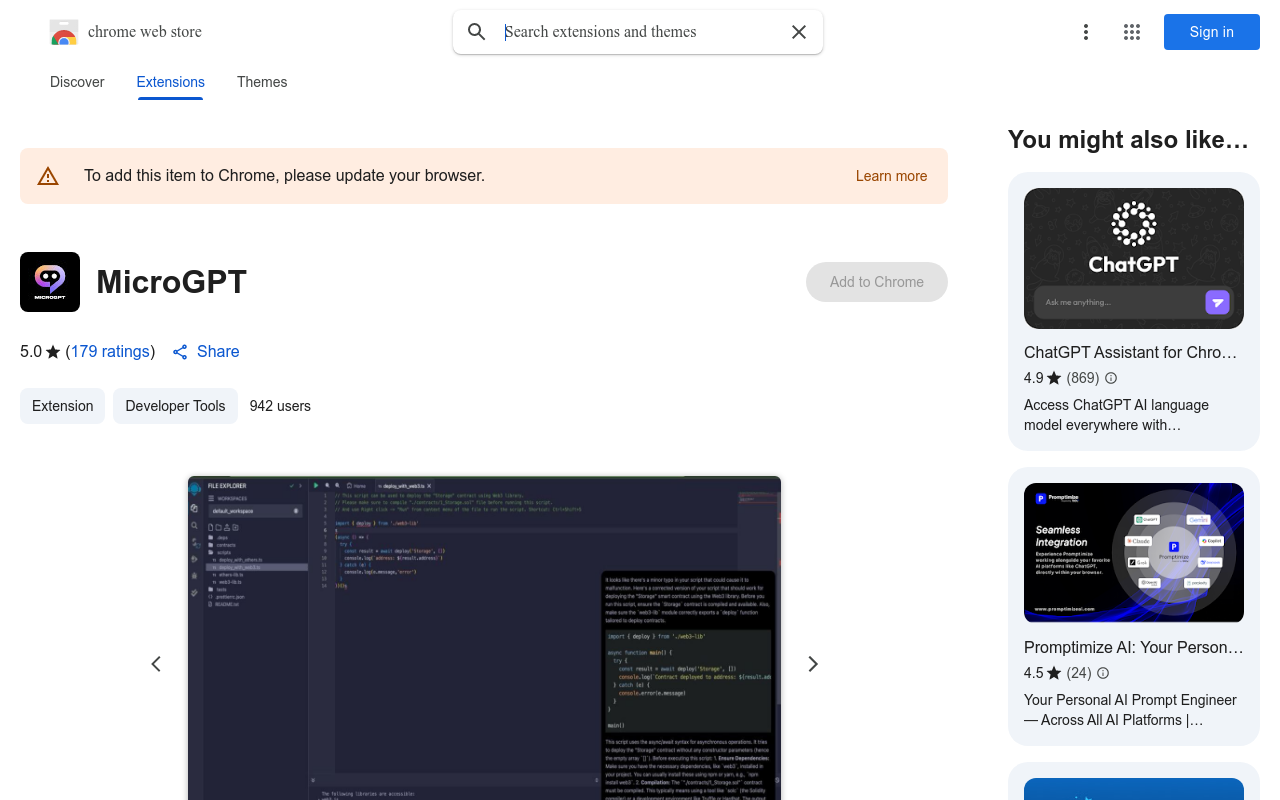Open the 179 ratings link
Viewport: 1280px width, 800px height.
click(x=110, y=351)
